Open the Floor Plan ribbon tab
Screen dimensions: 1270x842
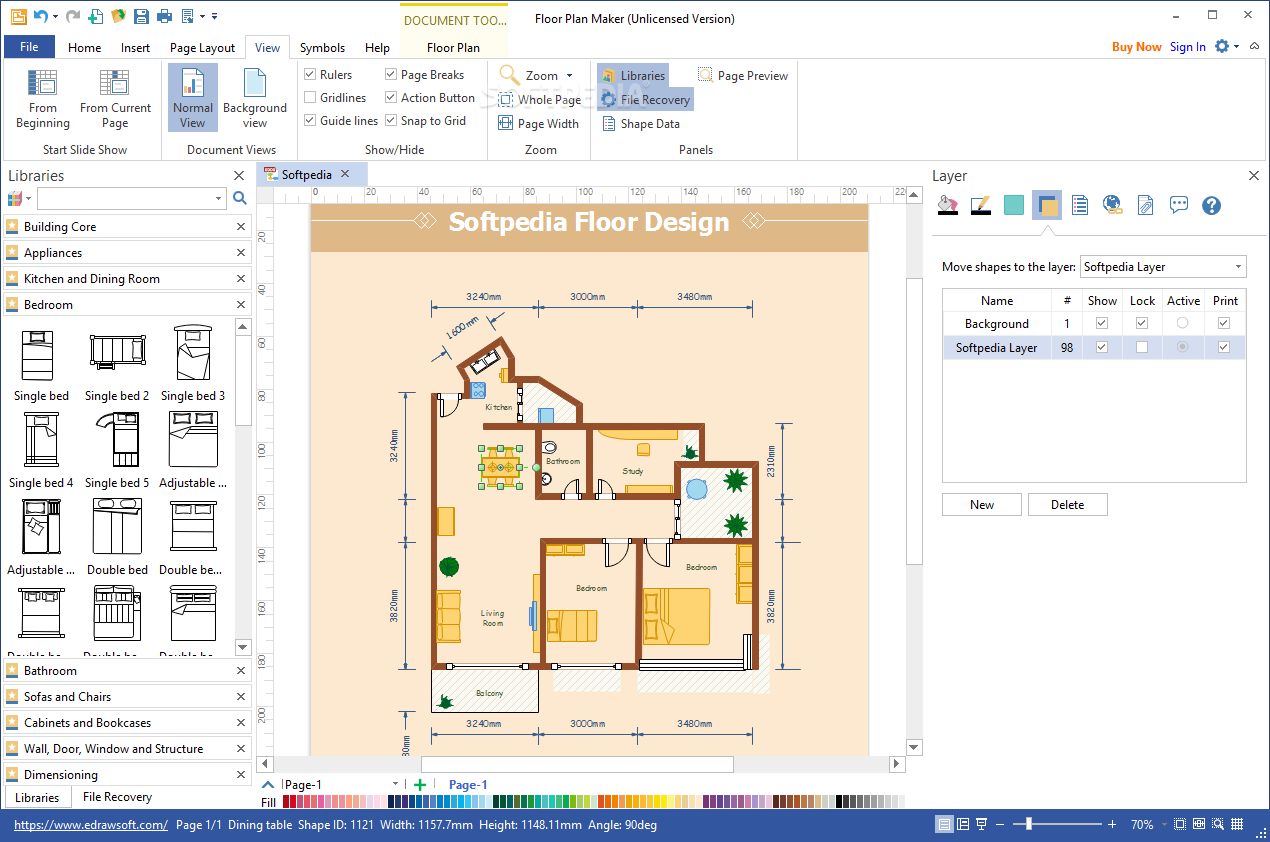[453, 47]
